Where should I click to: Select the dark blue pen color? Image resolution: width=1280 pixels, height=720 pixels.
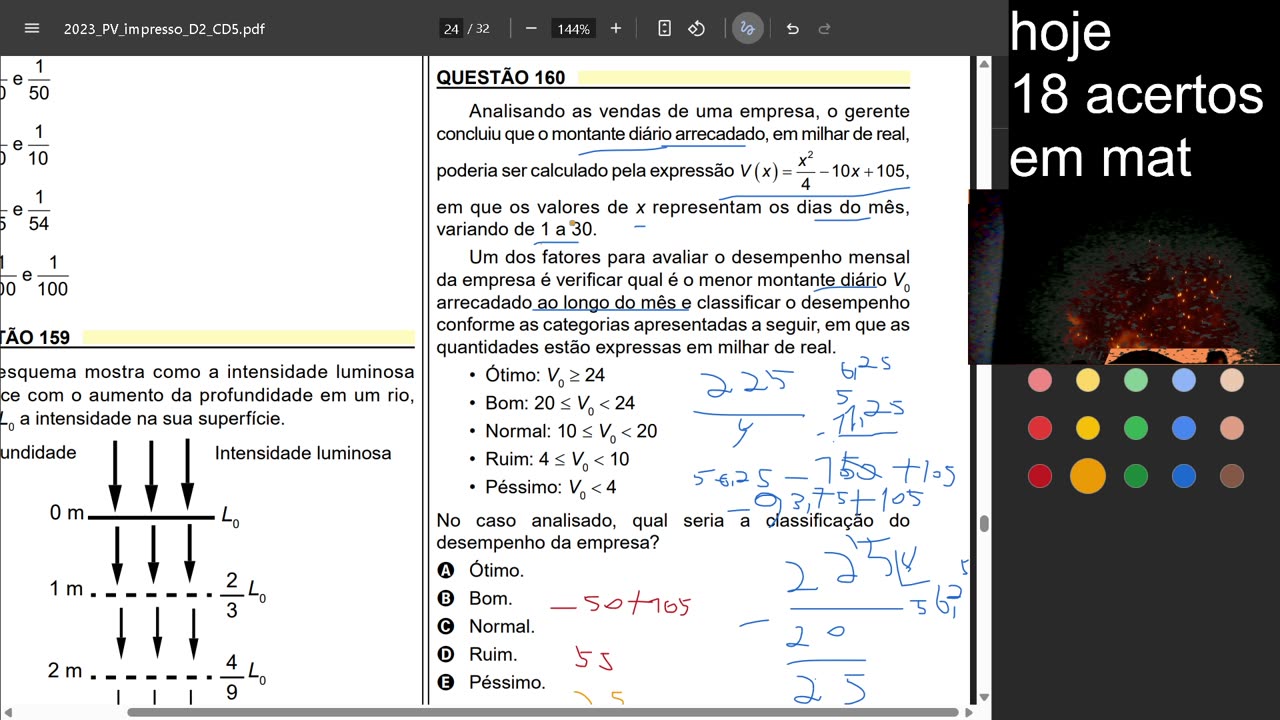tap(1184, 476)
